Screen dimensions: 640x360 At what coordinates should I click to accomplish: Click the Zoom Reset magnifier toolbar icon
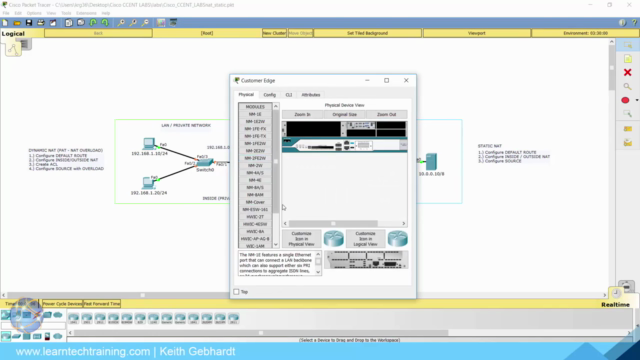click(133, 23)
